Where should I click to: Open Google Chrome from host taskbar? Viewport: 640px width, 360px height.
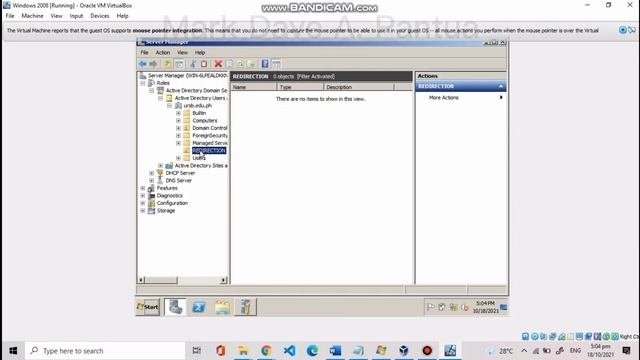[x=266, y=351]
